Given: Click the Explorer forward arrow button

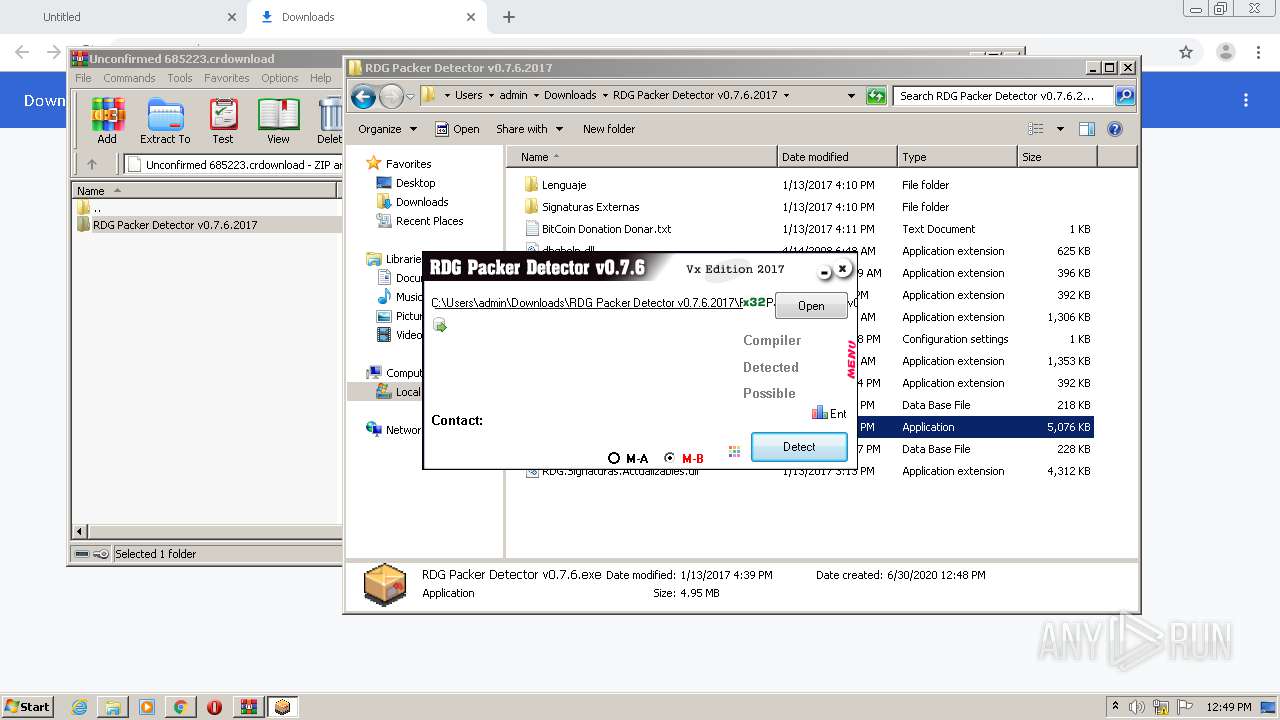Looking at the screenshot, I should point(391,96).
